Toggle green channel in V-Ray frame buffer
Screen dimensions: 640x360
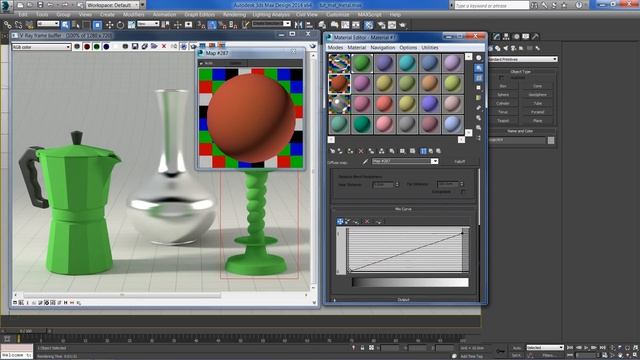click(x=96, y=47)
